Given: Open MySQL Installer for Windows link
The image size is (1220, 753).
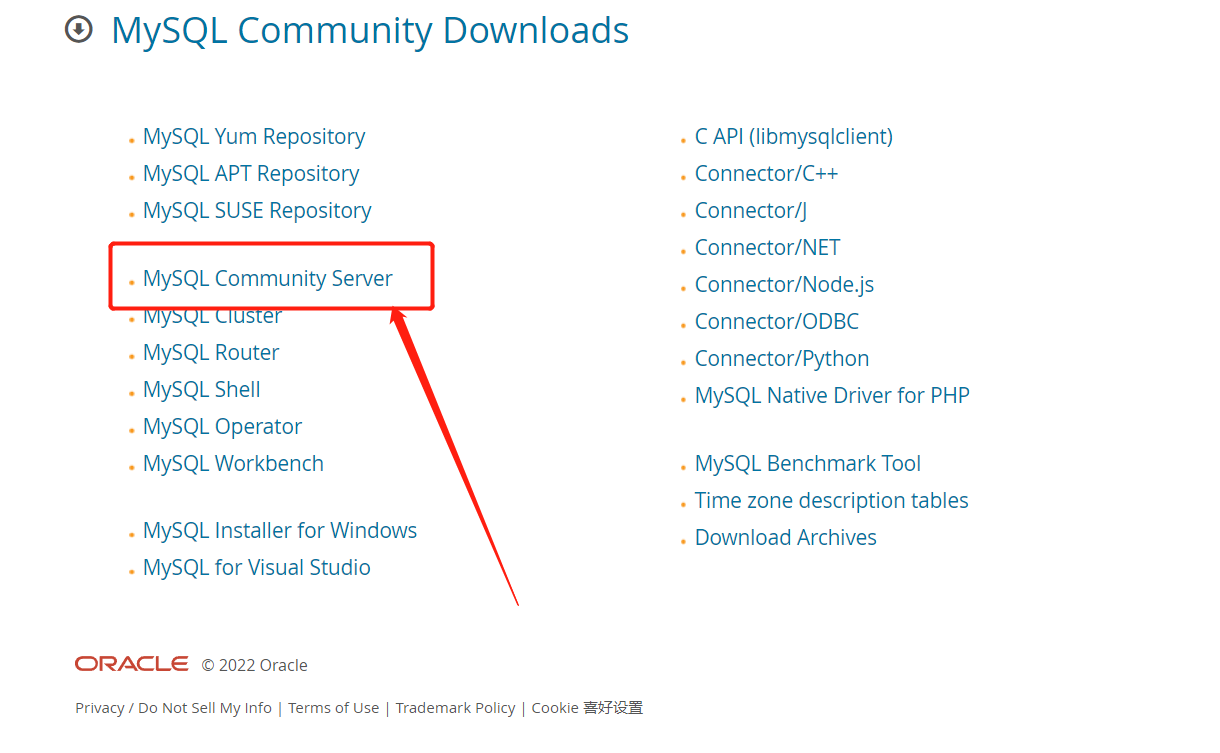Looking at the screenshot, I should click(280, 530).
